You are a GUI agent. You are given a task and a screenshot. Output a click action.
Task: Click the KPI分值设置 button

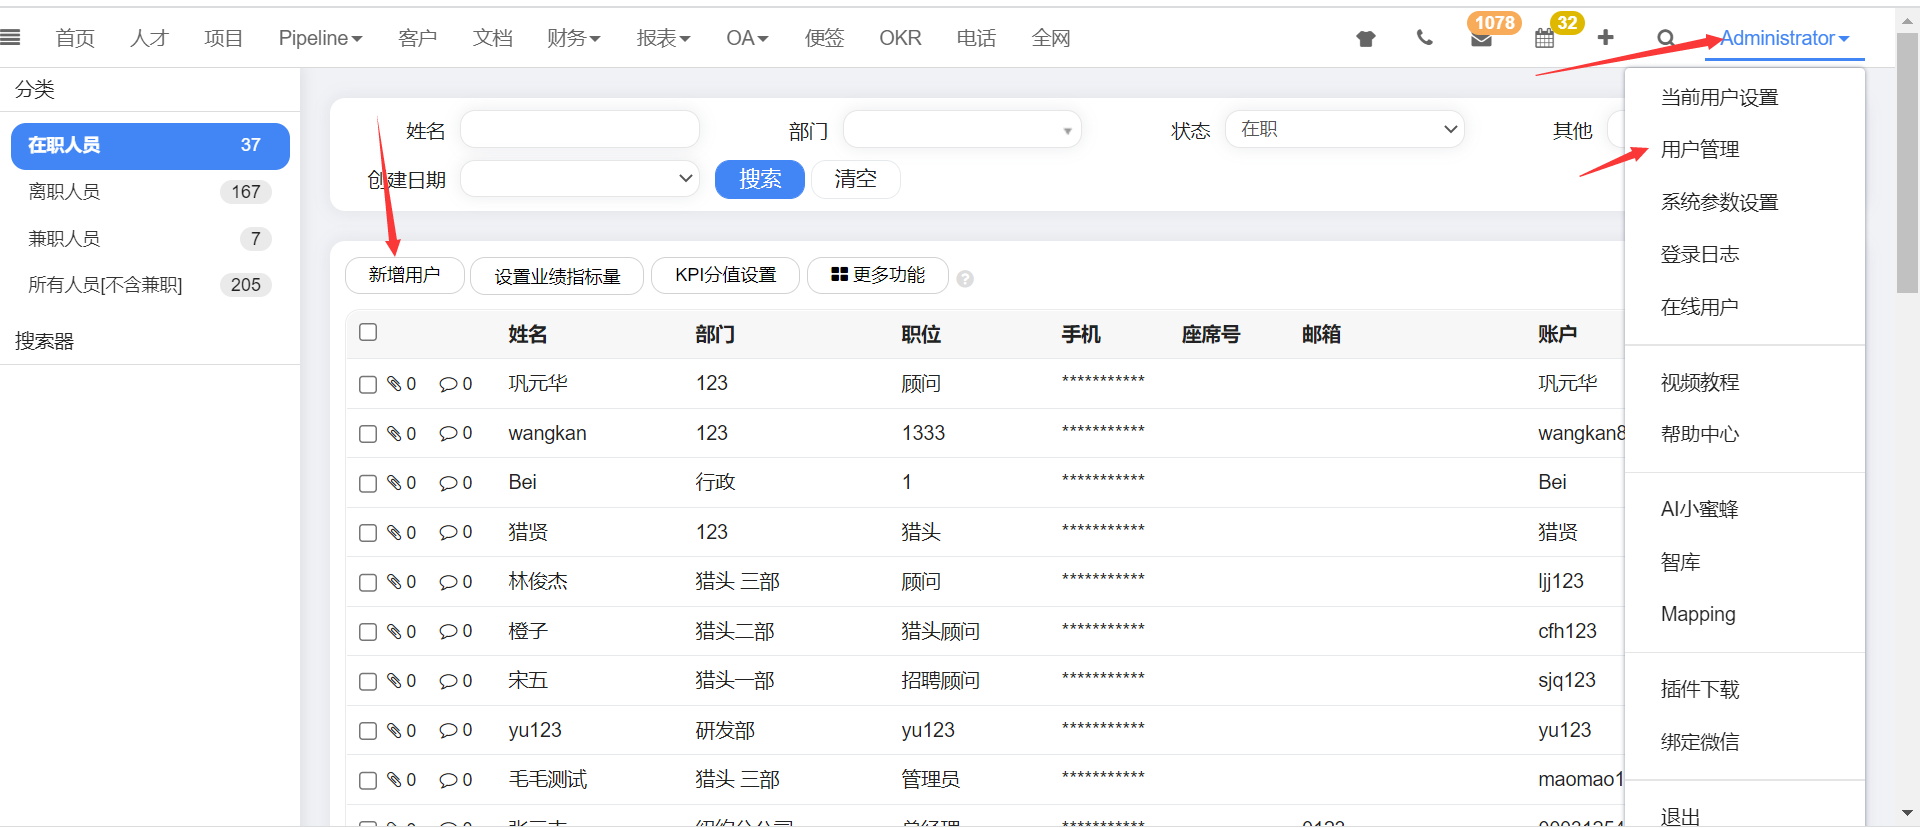(725, 275)
